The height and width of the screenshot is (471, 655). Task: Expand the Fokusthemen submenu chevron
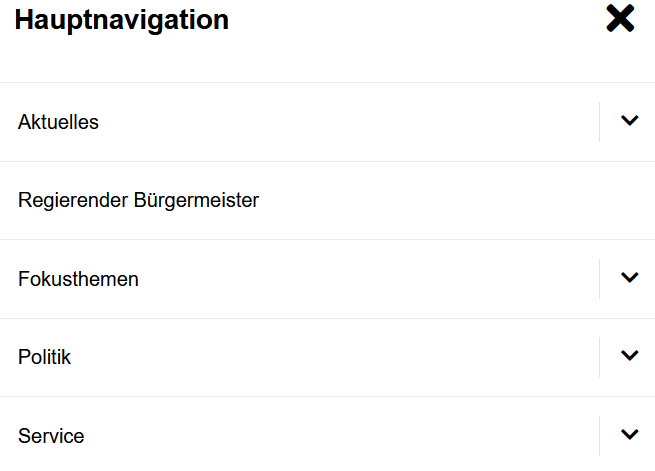pyautogui.click(x=629, y=278)
